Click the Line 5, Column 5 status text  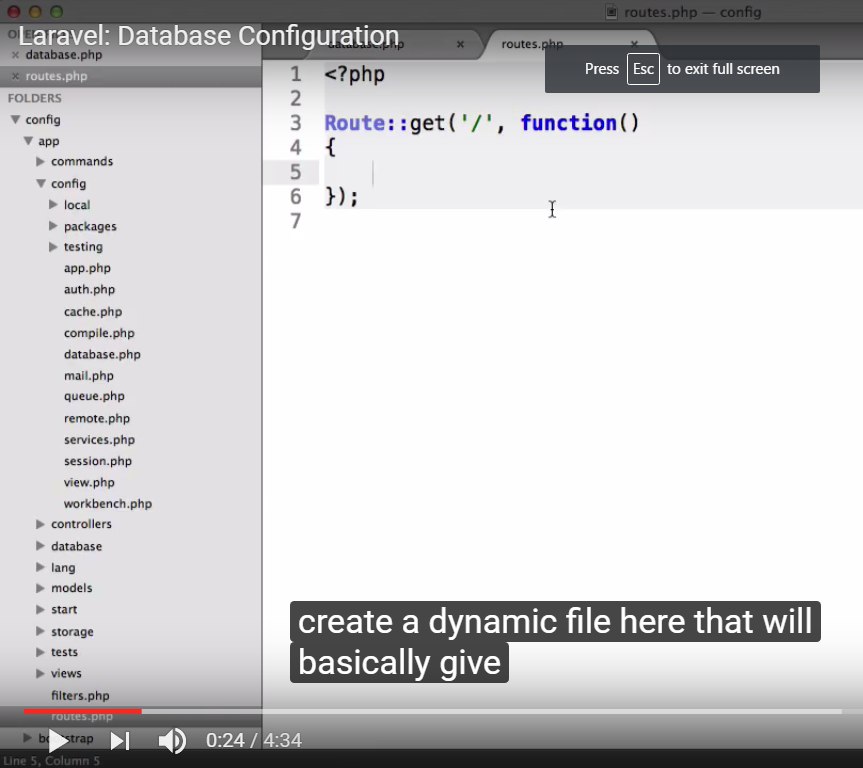coord(51,761)
